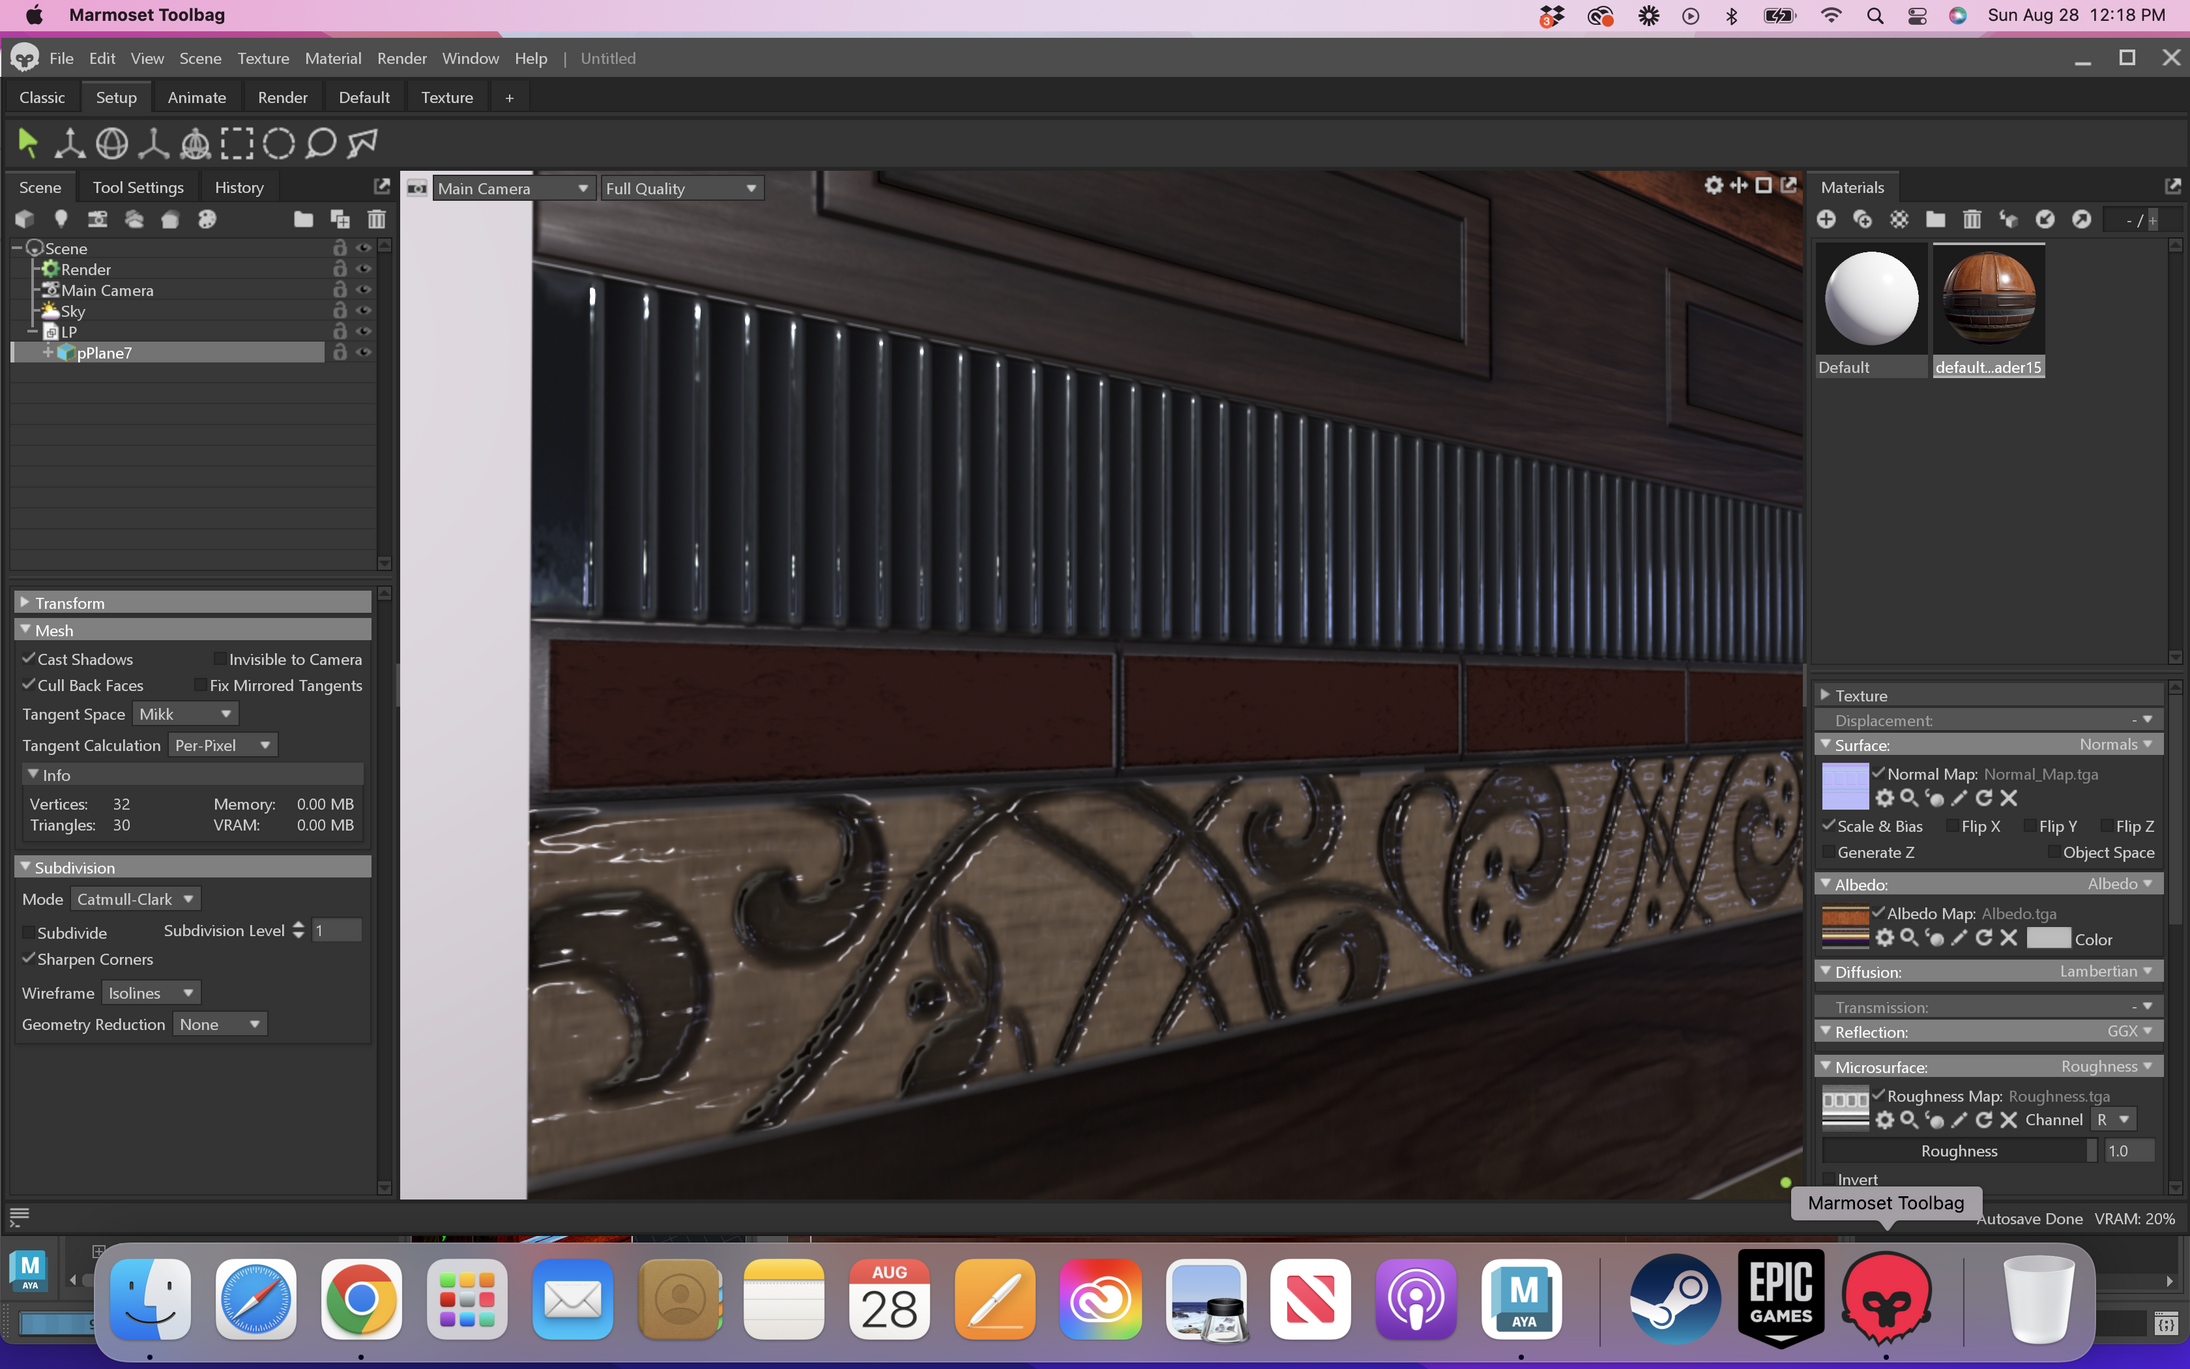Edit the Albedo Map with pencil icon
2190x1369 pixels.
(x=1959, y=938)
